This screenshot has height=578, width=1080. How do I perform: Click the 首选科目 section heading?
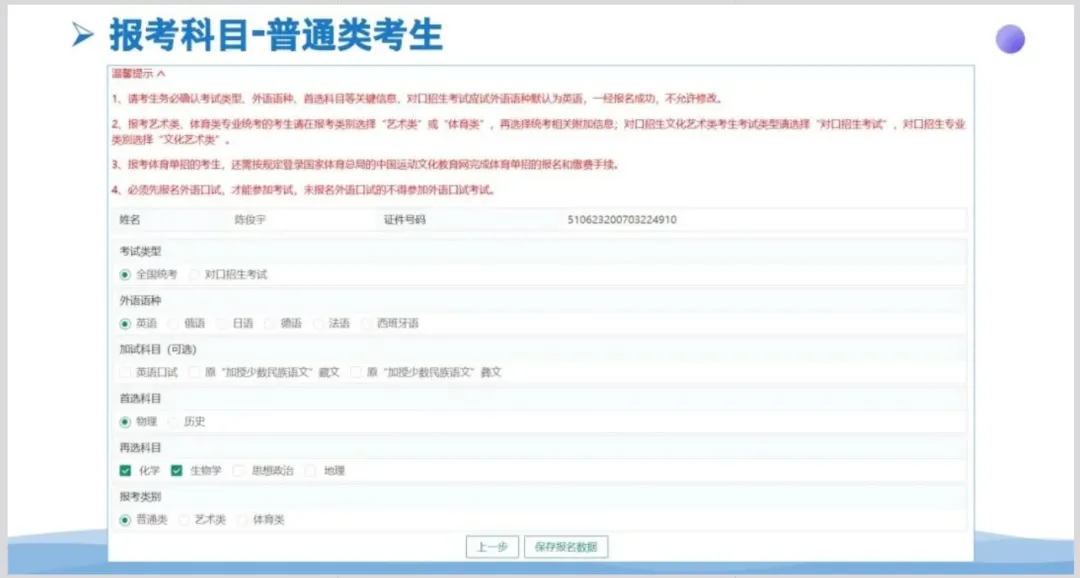[x=140, y=398]
